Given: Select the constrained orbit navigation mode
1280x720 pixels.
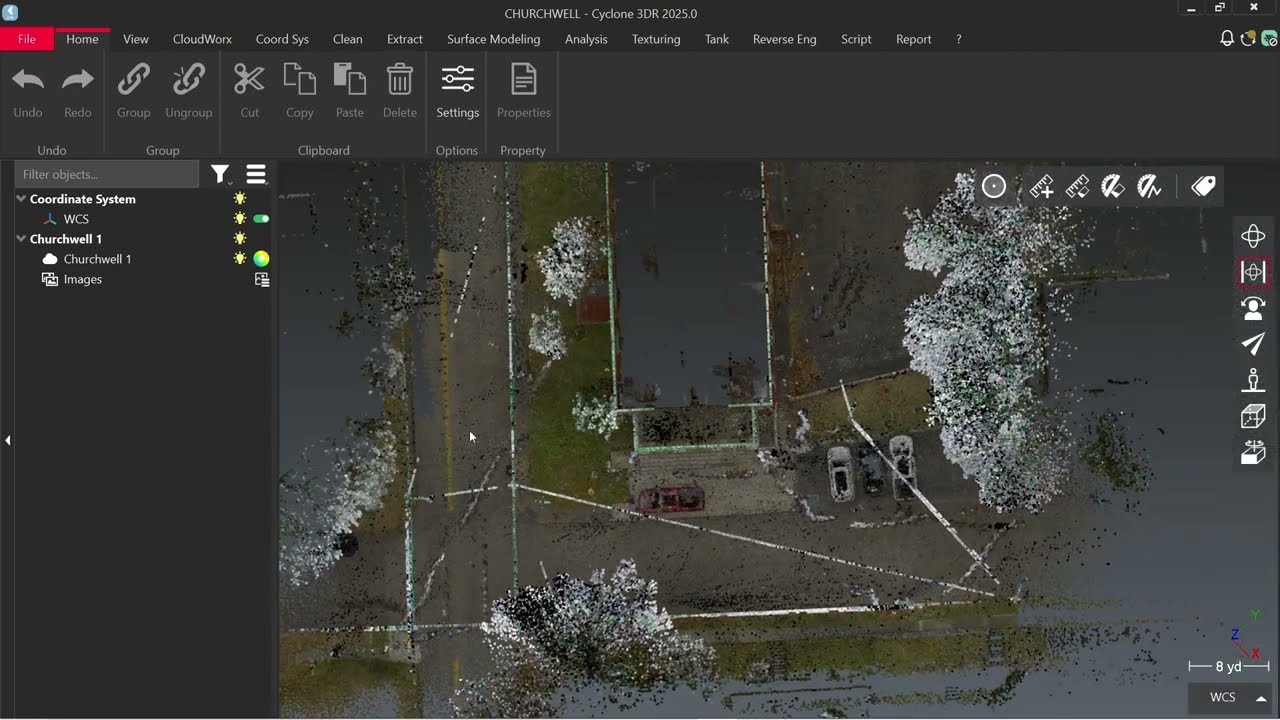Looking at the screenshot, I should pyautogui.click(x=1253, y=272).
